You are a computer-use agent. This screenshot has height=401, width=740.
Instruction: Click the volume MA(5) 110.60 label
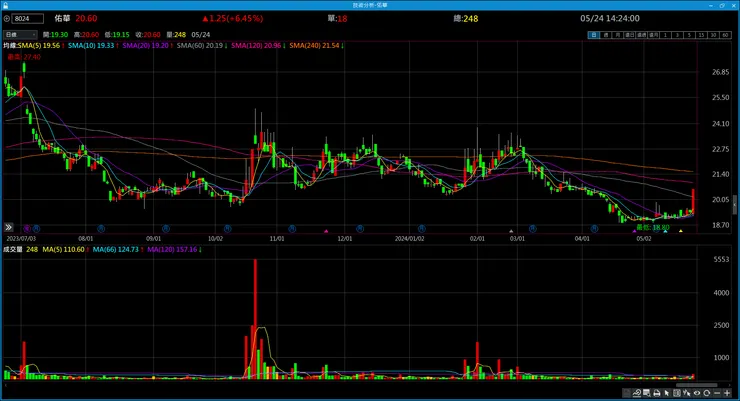(65, 250)
